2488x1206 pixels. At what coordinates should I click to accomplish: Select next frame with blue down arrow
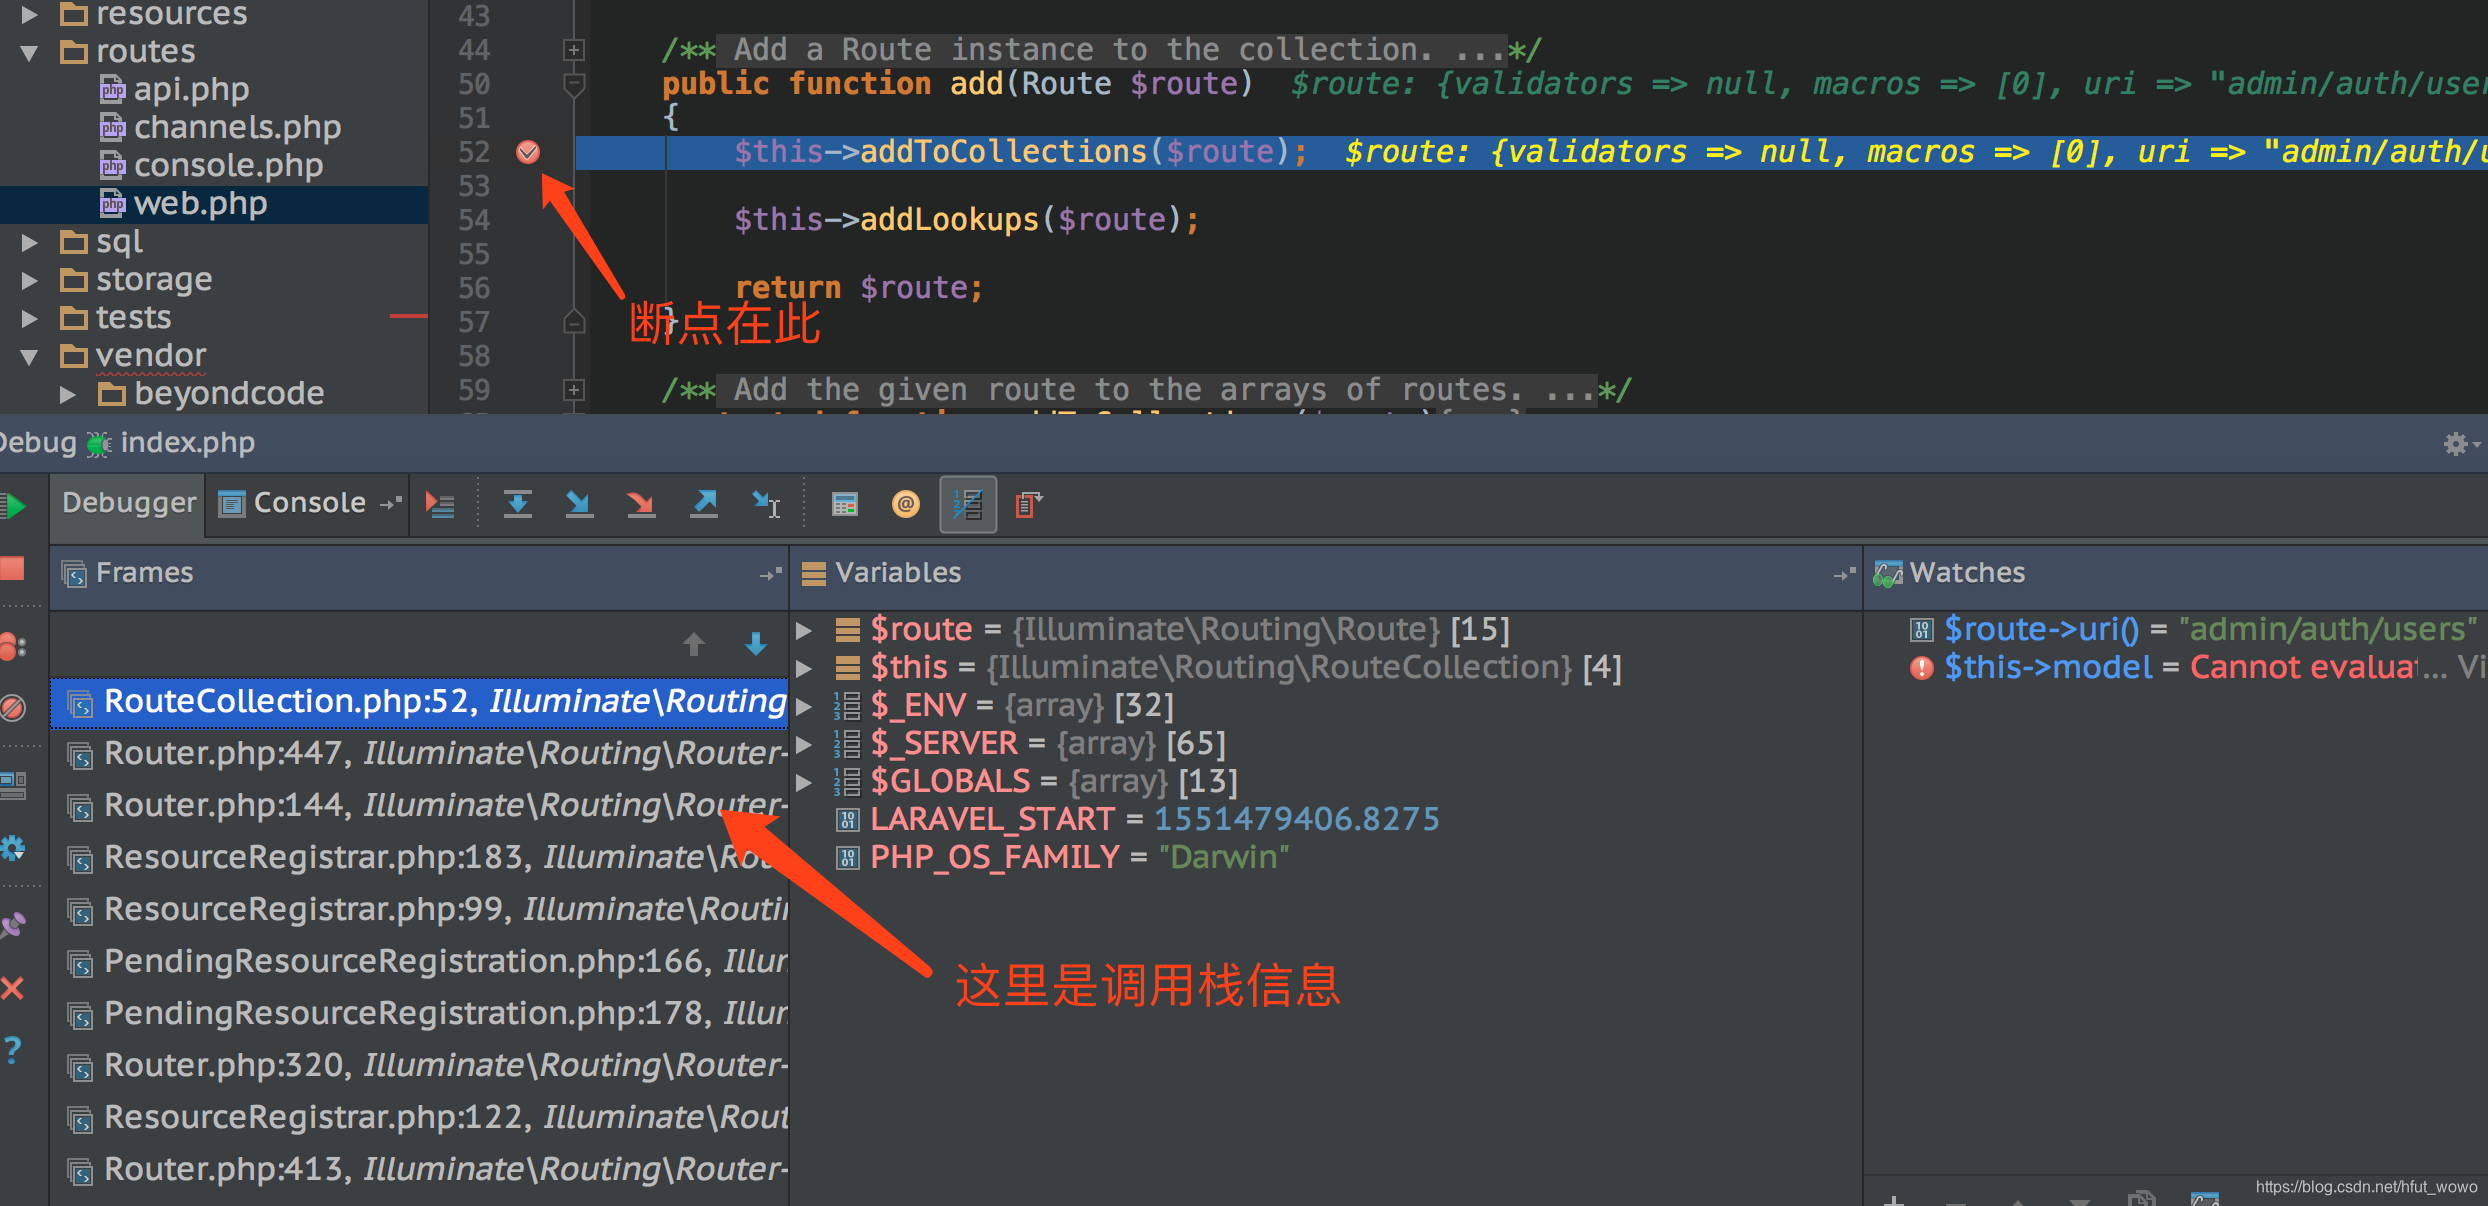(x=756, y=644)
